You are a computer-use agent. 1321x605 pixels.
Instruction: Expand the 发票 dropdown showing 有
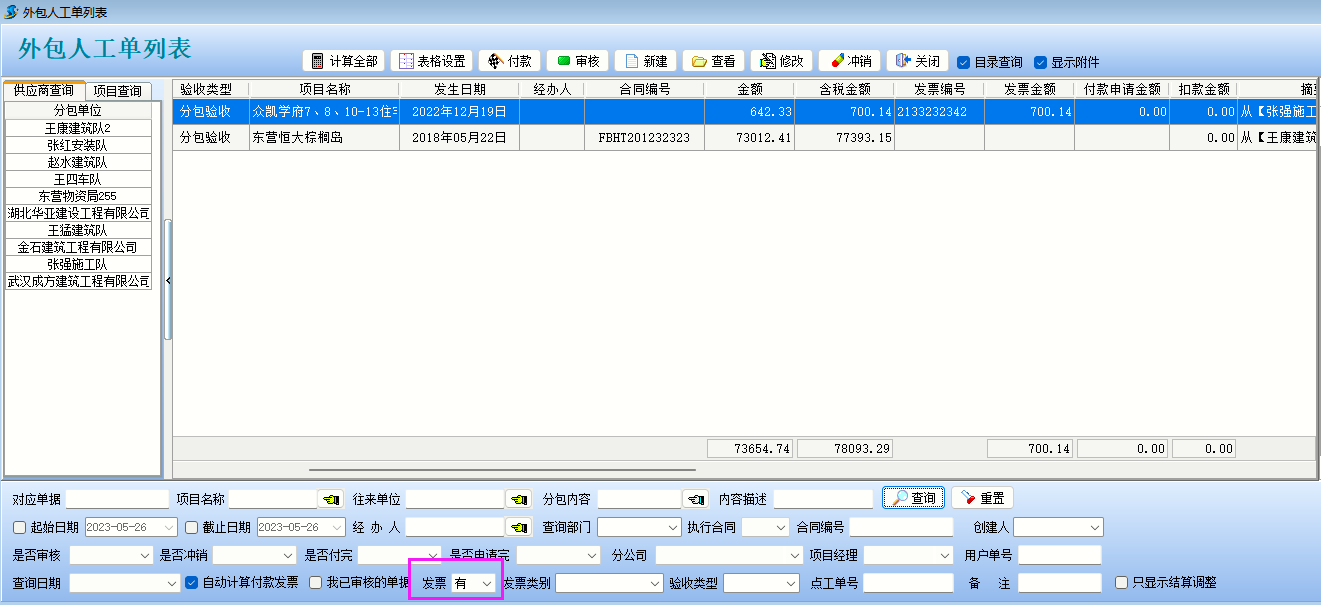pos(487,583)
